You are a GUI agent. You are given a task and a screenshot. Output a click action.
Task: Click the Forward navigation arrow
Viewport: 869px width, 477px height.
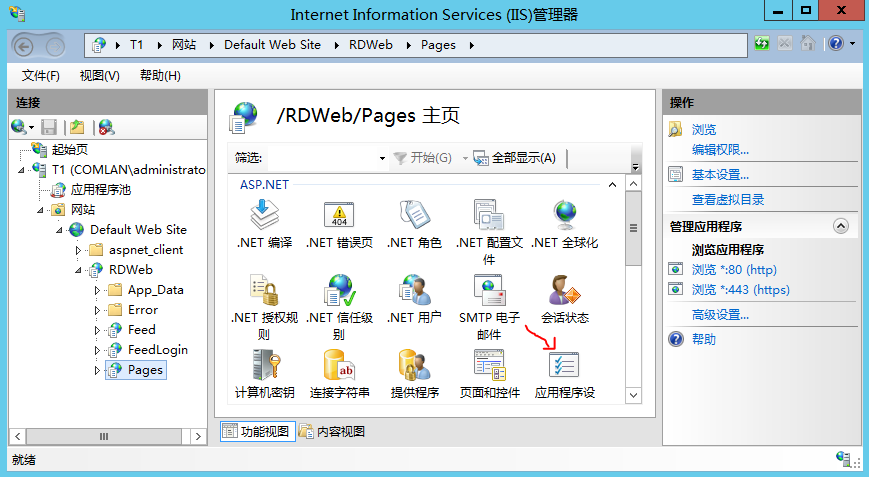tap(55, 47)
